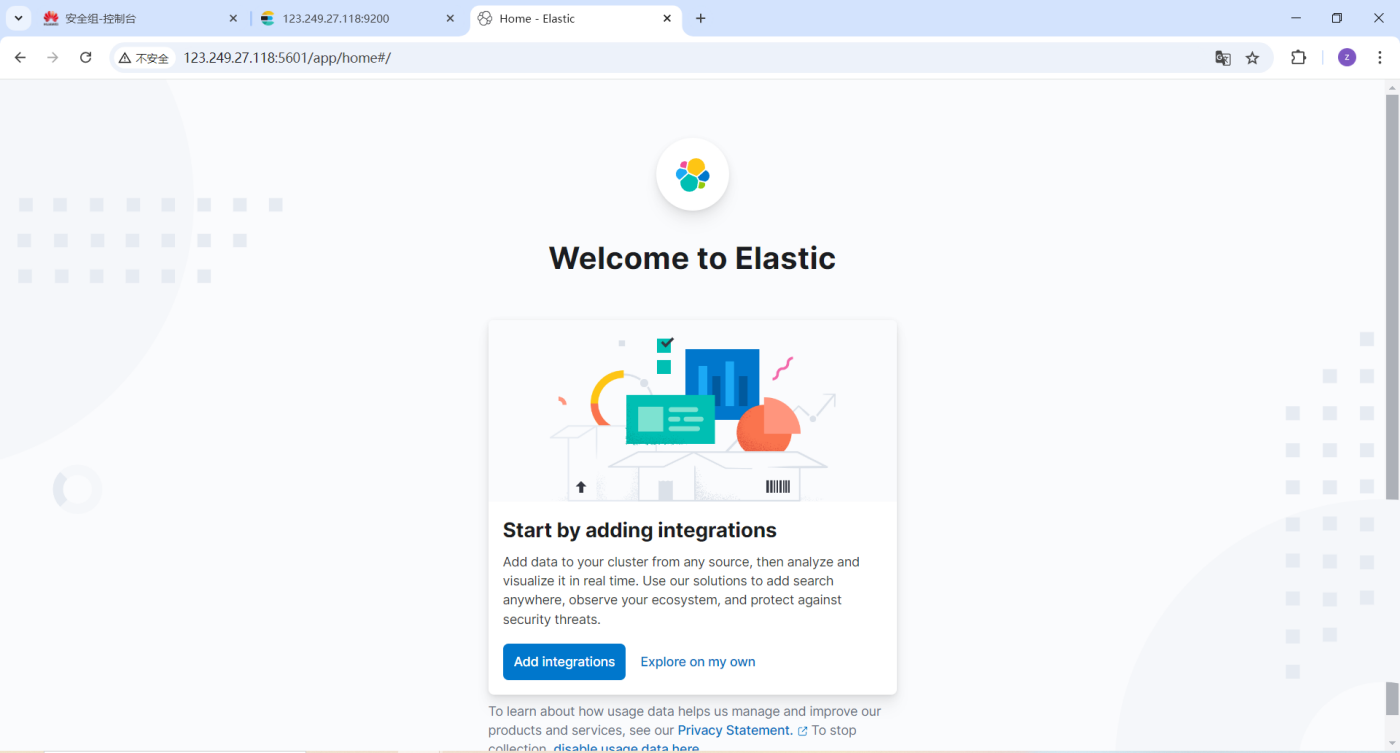The width and height of the screenshot is (1400, 753).
Task: Choose Explore on my own
Action: click(x=698, y=662)
